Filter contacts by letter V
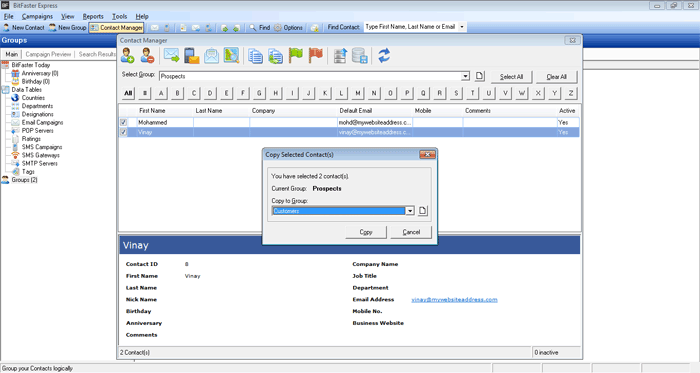The width and height of the screenshot is (700, 373). [505, 93]
